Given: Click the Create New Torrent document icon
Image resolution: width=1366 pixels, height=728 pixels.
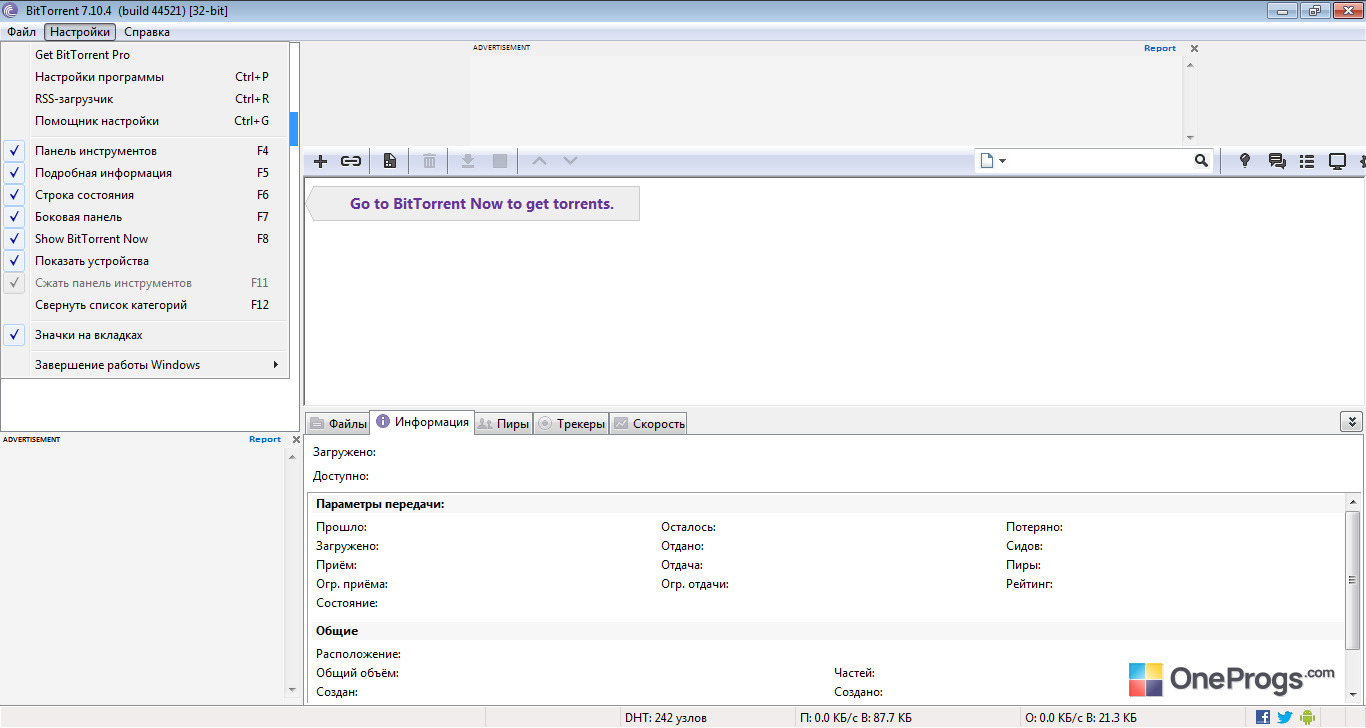Looking at the screenshot, I should pos(390,161).
